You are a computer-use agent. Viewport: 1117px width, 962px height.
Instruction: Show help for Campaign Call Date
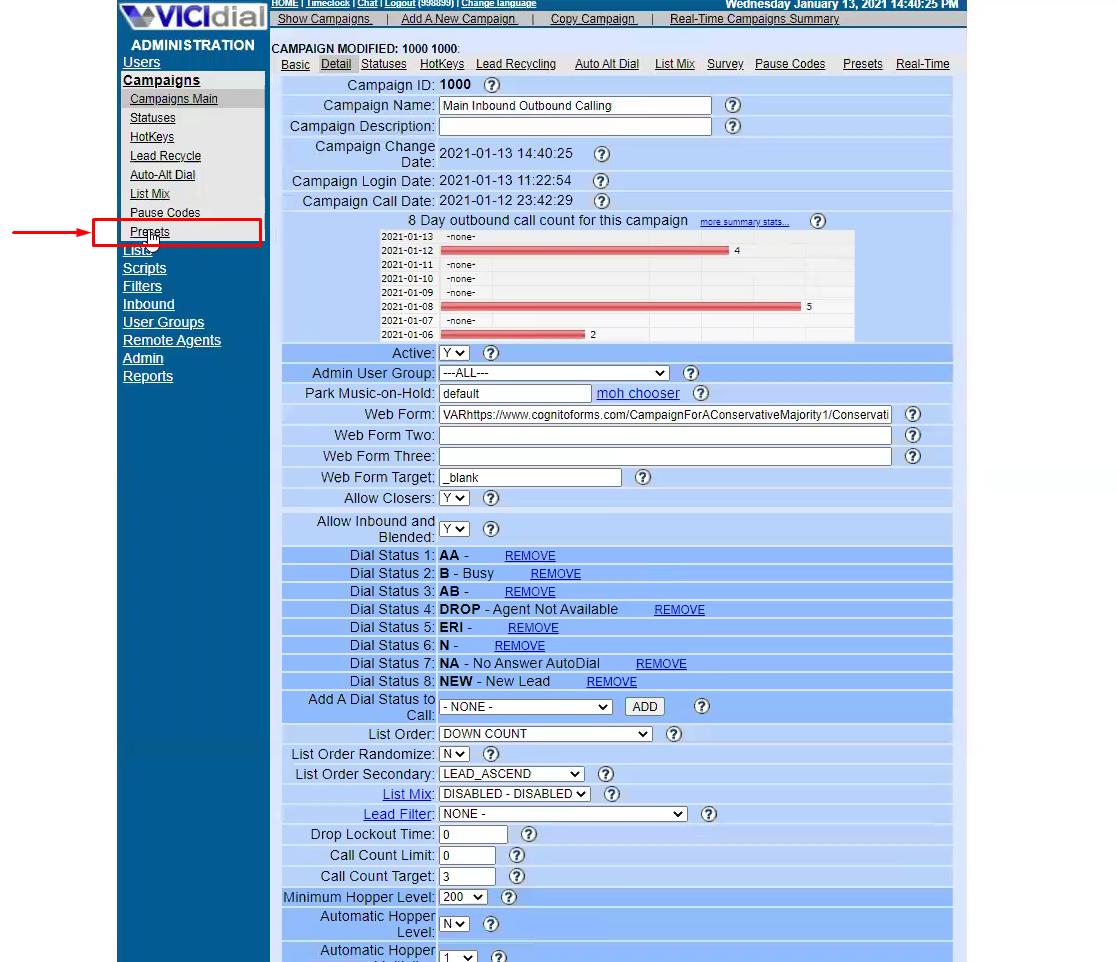pos(601,201)
